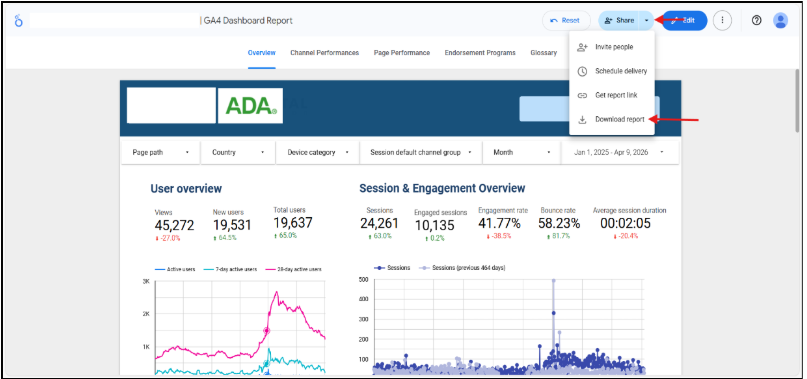The image size is (807, 379).
Task: Click the Active users legend entry
Action: point(175,269)
